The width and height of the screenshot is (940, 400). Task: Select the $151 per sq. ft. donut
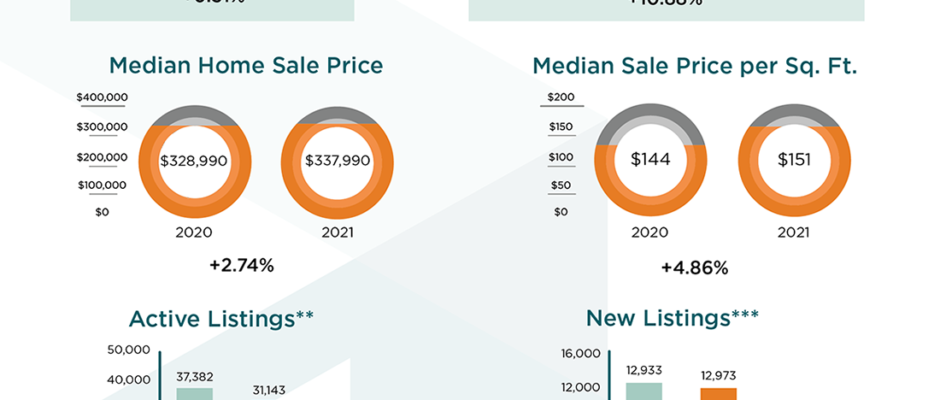pos(794,160)
